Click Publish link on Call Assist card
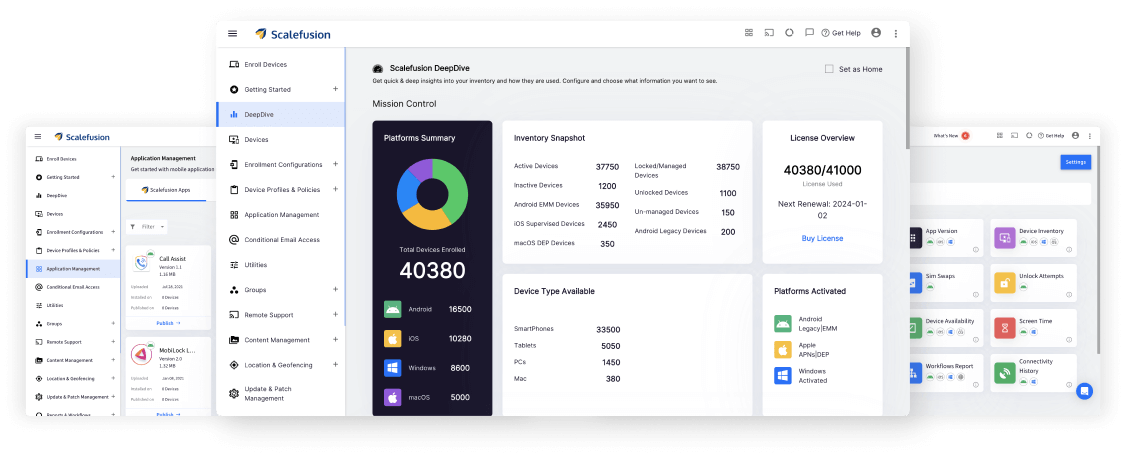The width and height of the screenshot is (1126, 456). [x=168, y=323]
